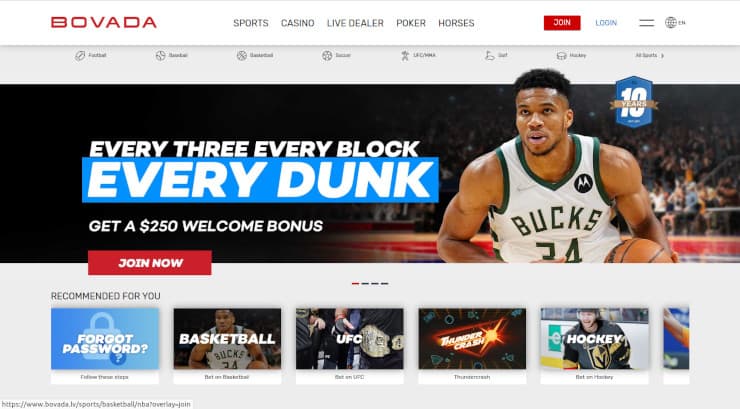Click the 'Bet on Basketball' caption
This screenshot has height=409, width=740.
pos(227,377)
